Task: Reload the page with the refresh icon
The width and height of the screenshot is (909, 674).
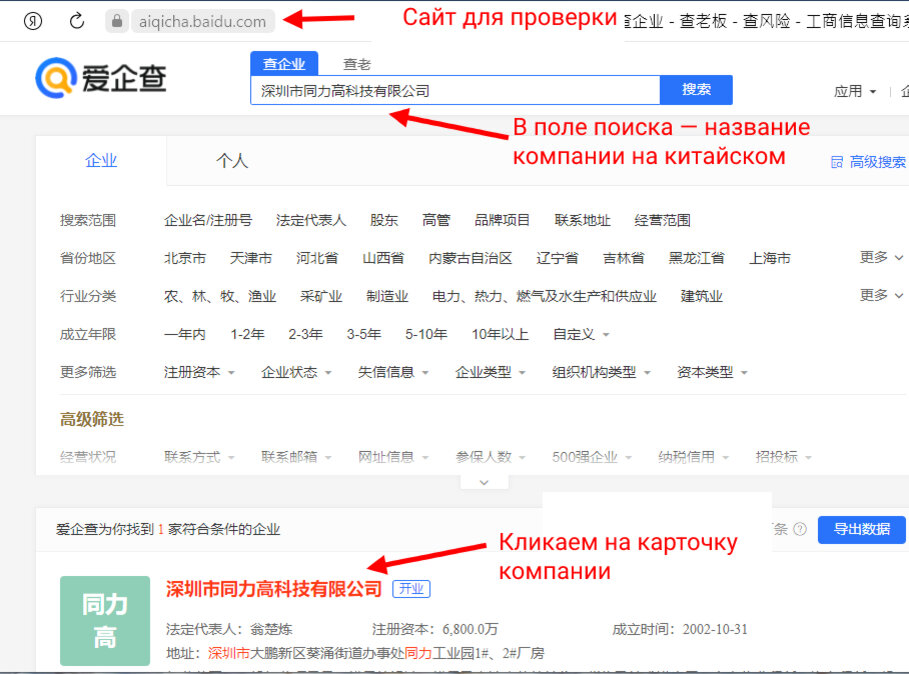Action: pos(77,21)
